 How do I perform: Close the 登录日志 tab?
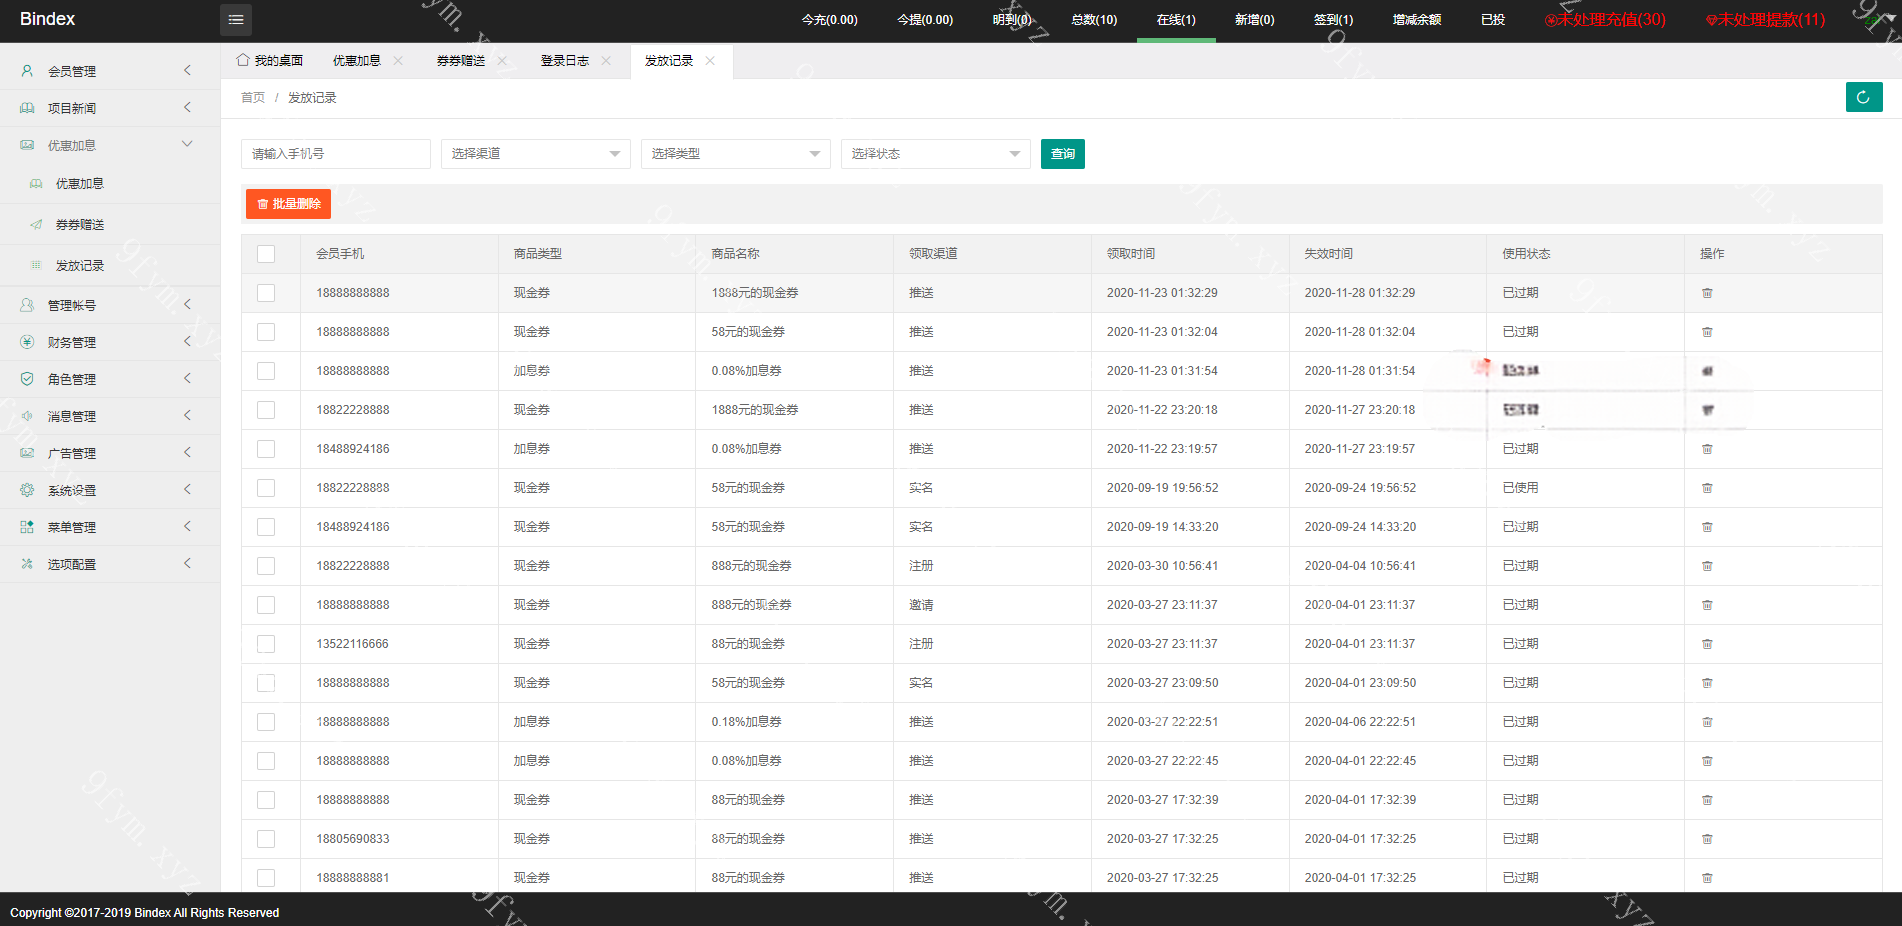coord(606,61)
